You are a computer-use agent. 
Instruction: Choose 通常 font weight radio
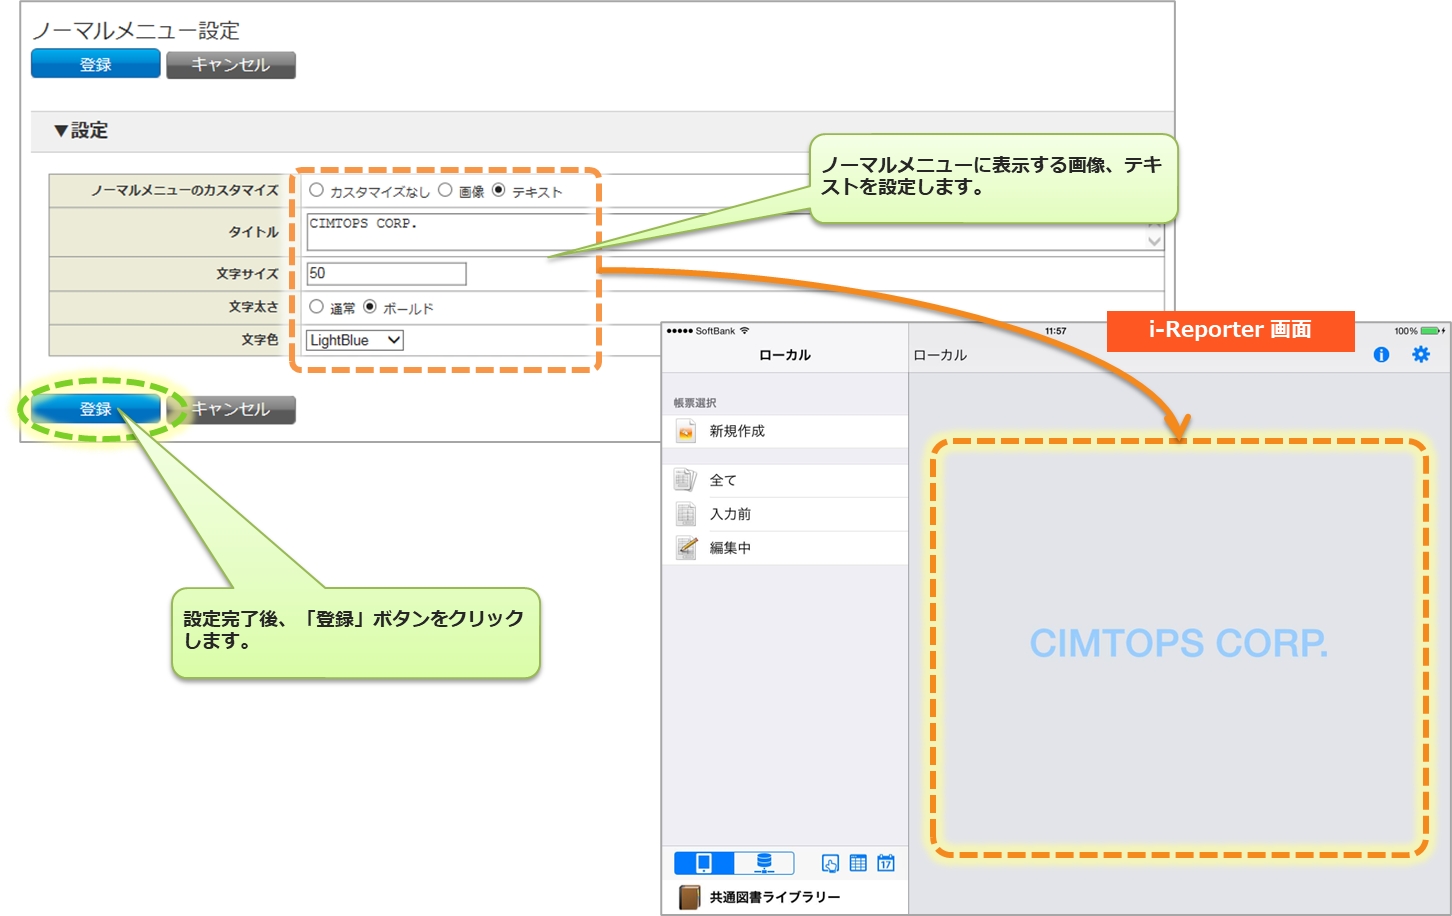(x=316, y=307)
